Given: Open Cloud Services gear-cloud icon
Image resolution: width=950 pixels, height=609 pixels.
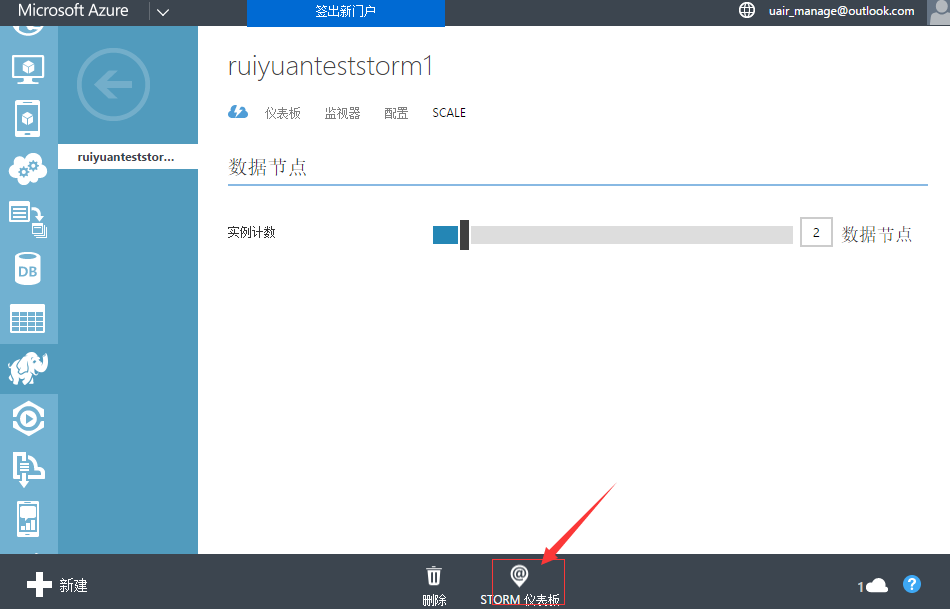Looking at the screenshot, I should tap(28, 168).
